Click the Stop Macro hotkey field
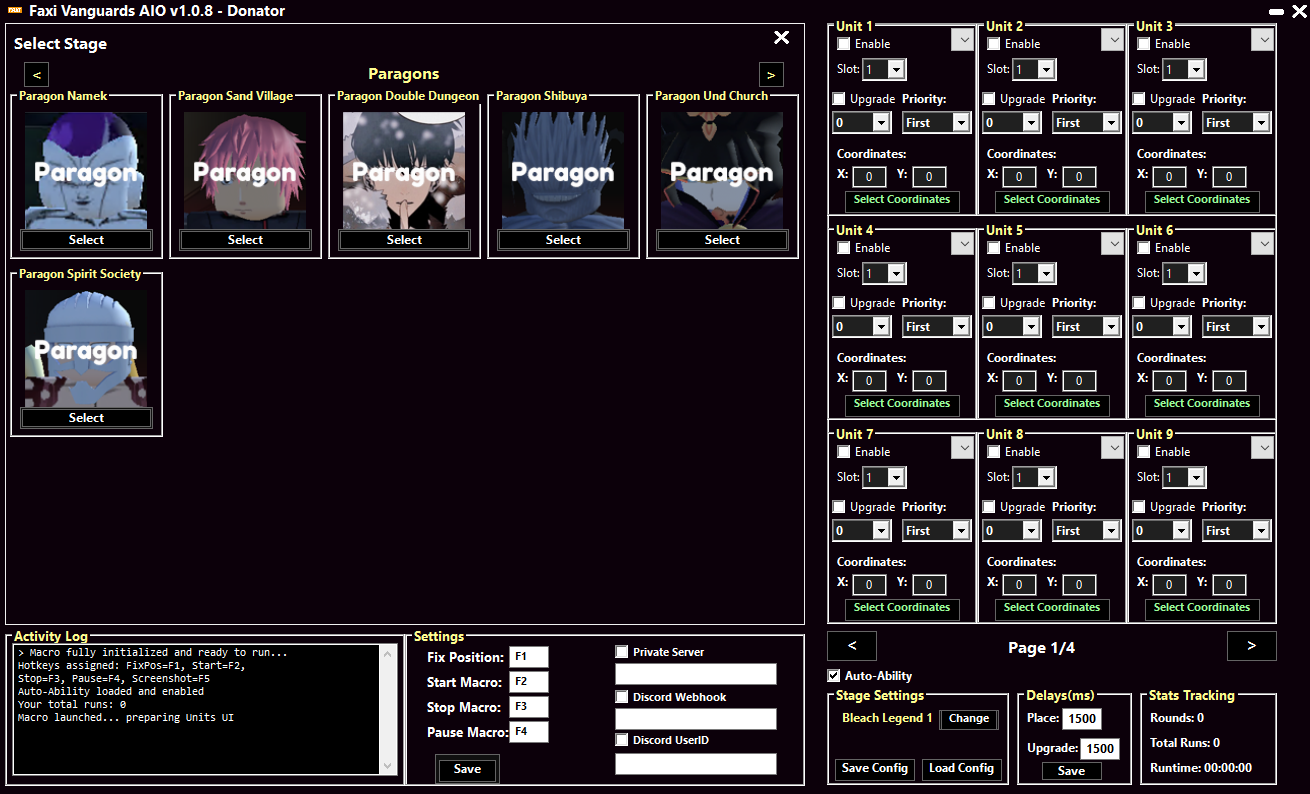1310x794 pixels. click(529, 707)
